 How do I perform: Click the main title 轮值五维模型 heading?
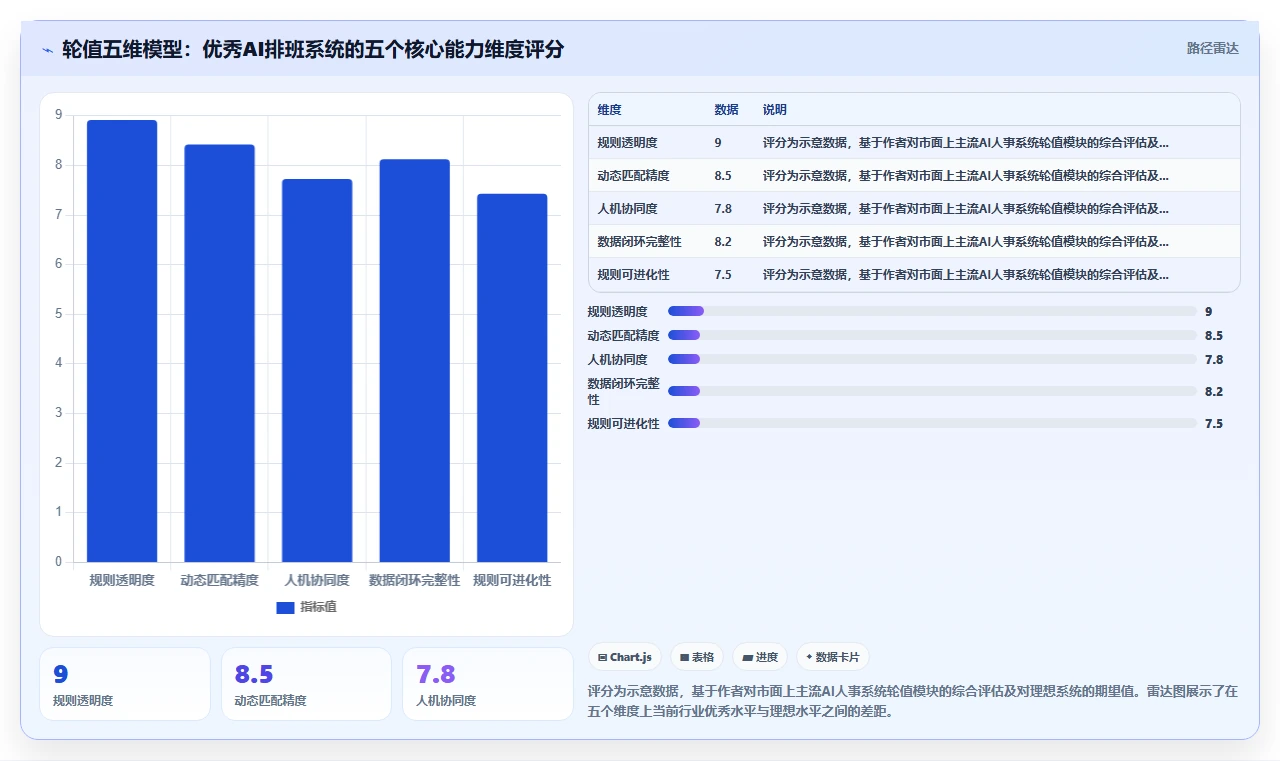313,49
